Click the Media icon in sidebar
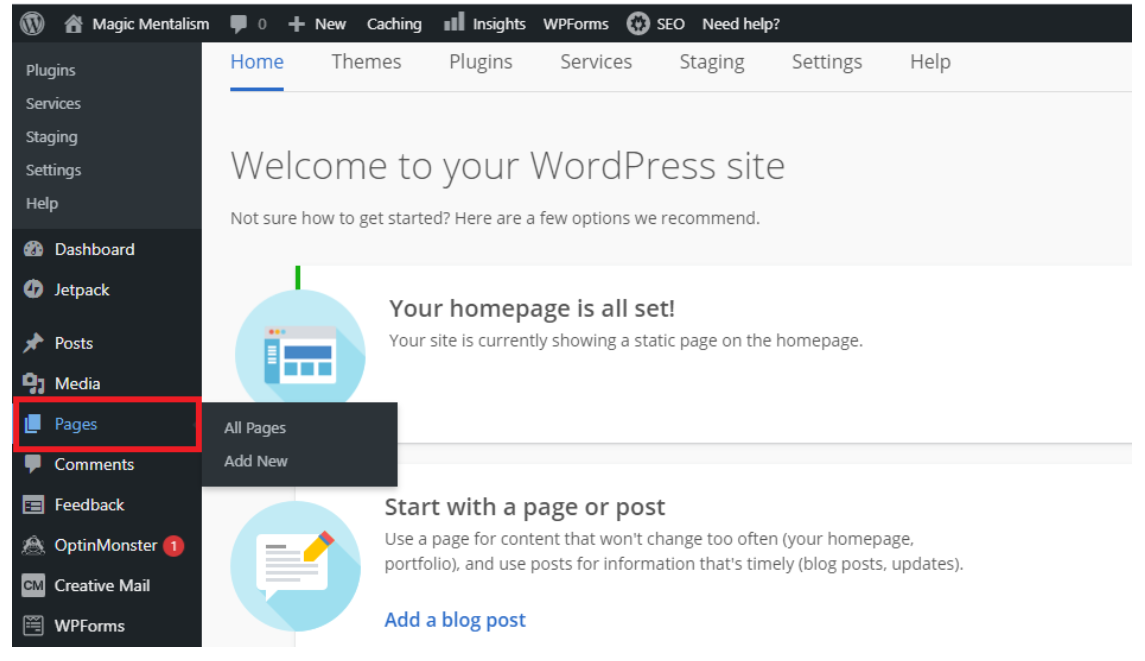This screenshot has width=1145, height=661. [x=34, y=383]
